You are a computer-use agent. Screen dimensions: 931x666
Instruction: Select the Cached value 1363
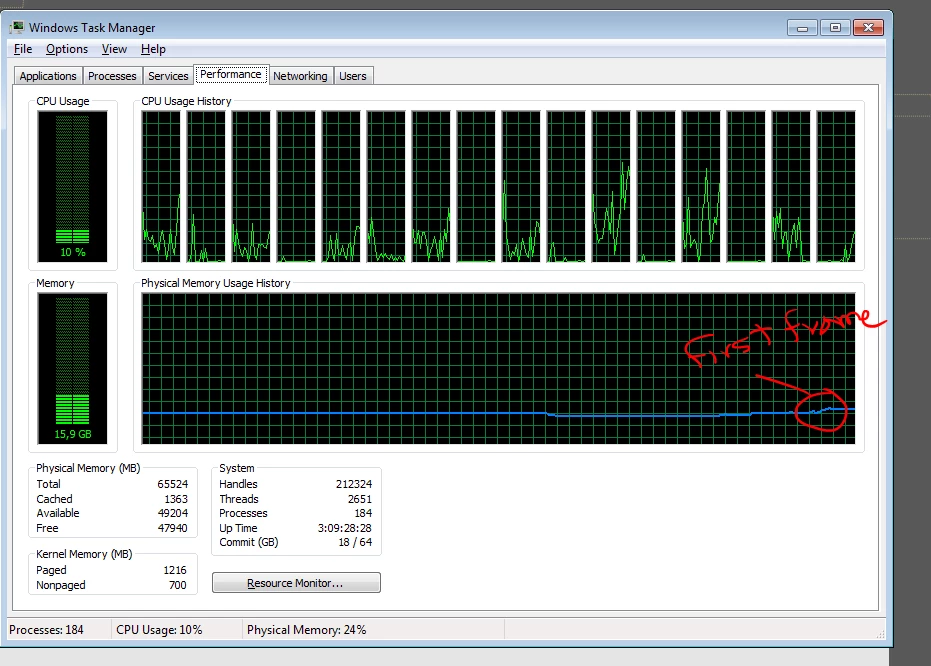tap(176, 499)
